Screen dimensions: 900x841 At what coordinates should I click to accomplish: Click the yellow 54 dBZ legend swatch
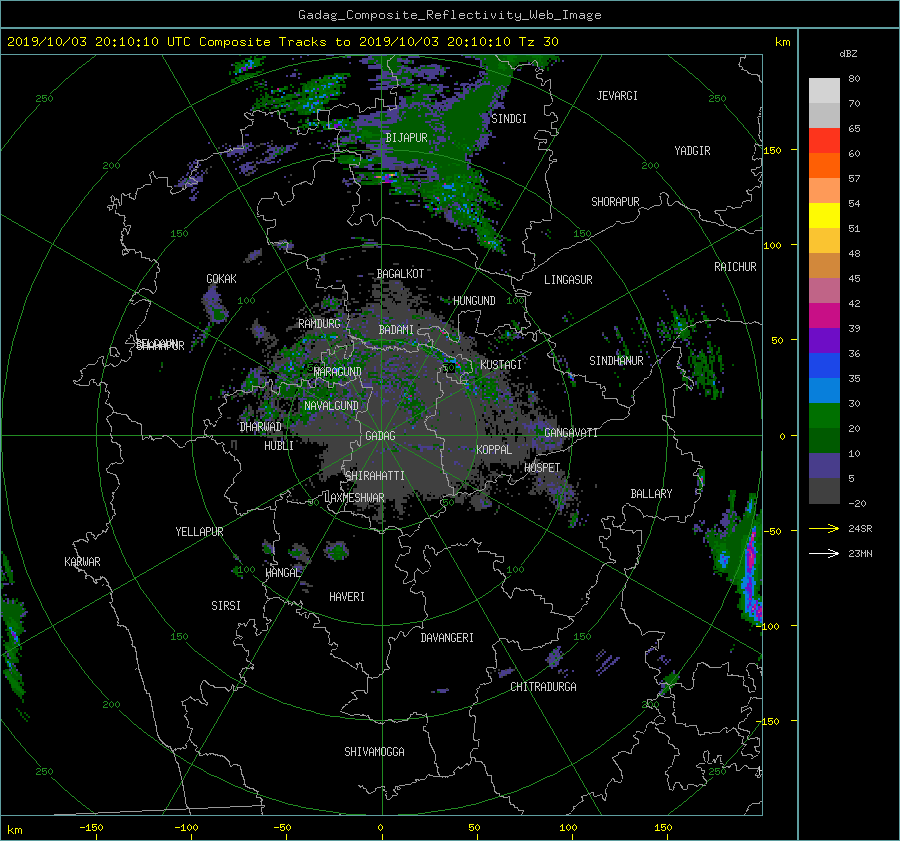(x=824, y=216)
